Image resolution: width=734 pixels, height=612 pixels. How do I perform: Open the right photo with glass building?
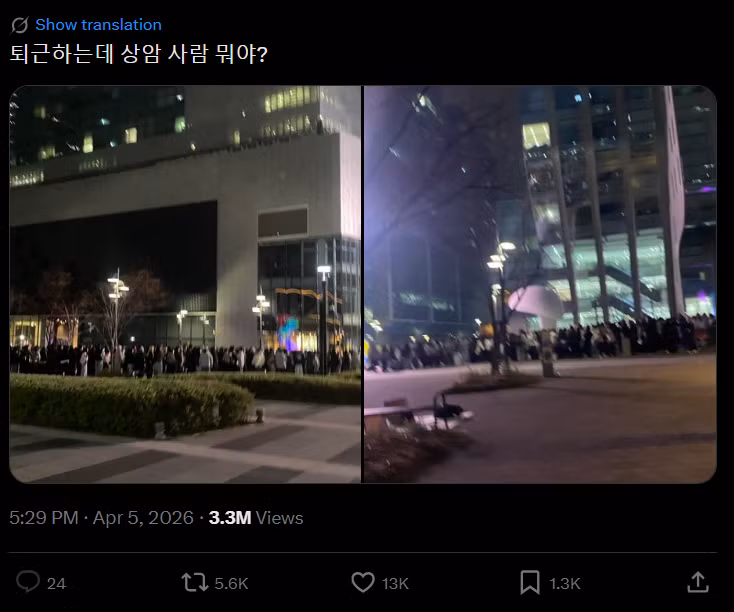click(x=540, y=284)
